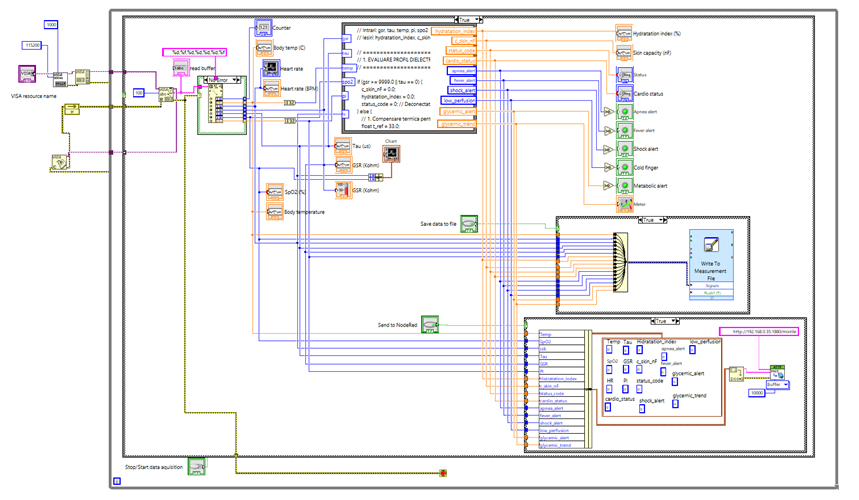Select the status_code formula node output
This screenshot has width=859, height=500.
pyautogui.click(x=461, y=50)
